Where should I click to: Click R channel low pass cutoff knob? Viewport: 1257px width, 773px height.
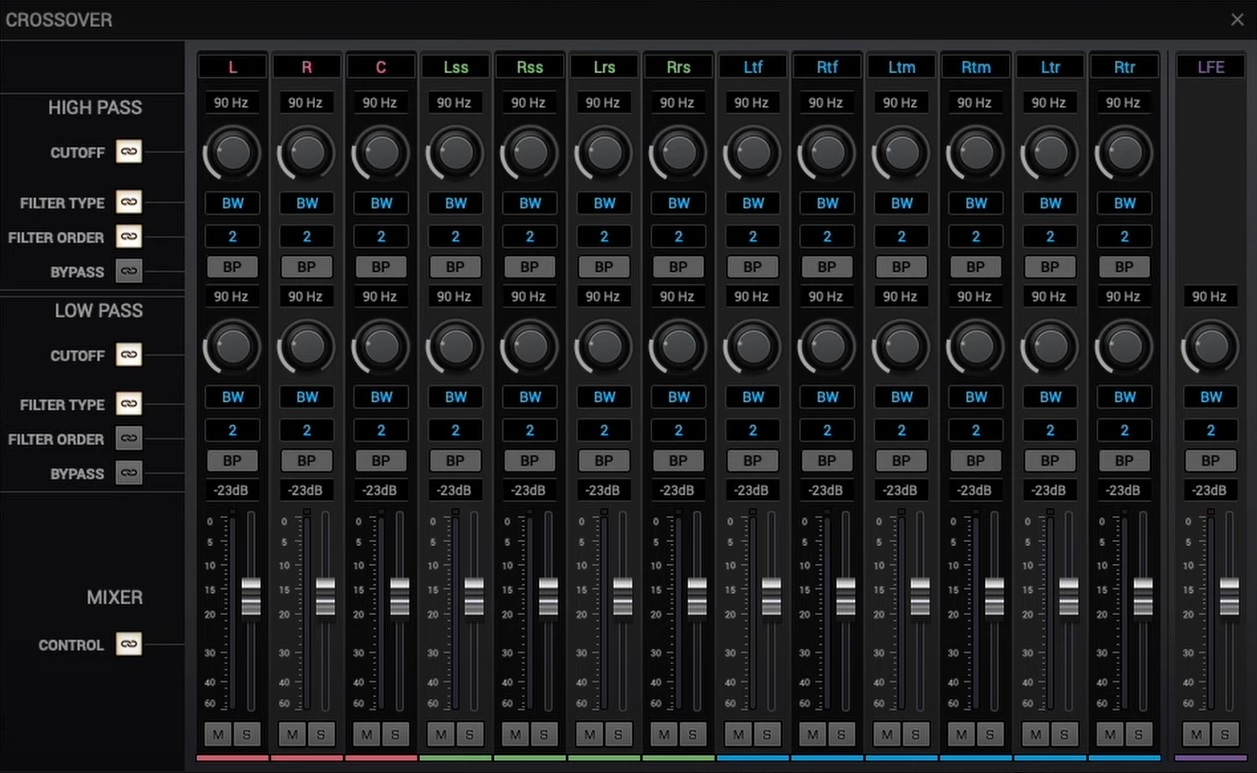tap(307, 346)
